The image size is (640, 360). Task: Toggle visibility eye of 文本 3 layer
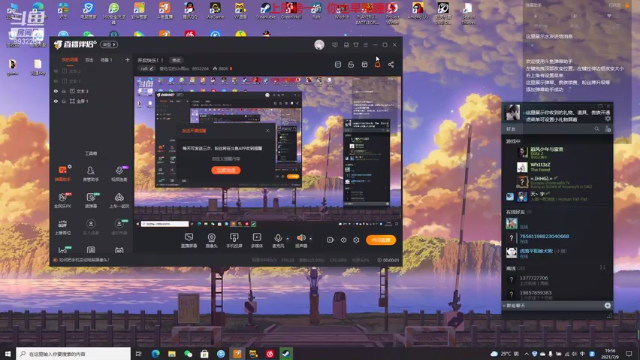56,91
